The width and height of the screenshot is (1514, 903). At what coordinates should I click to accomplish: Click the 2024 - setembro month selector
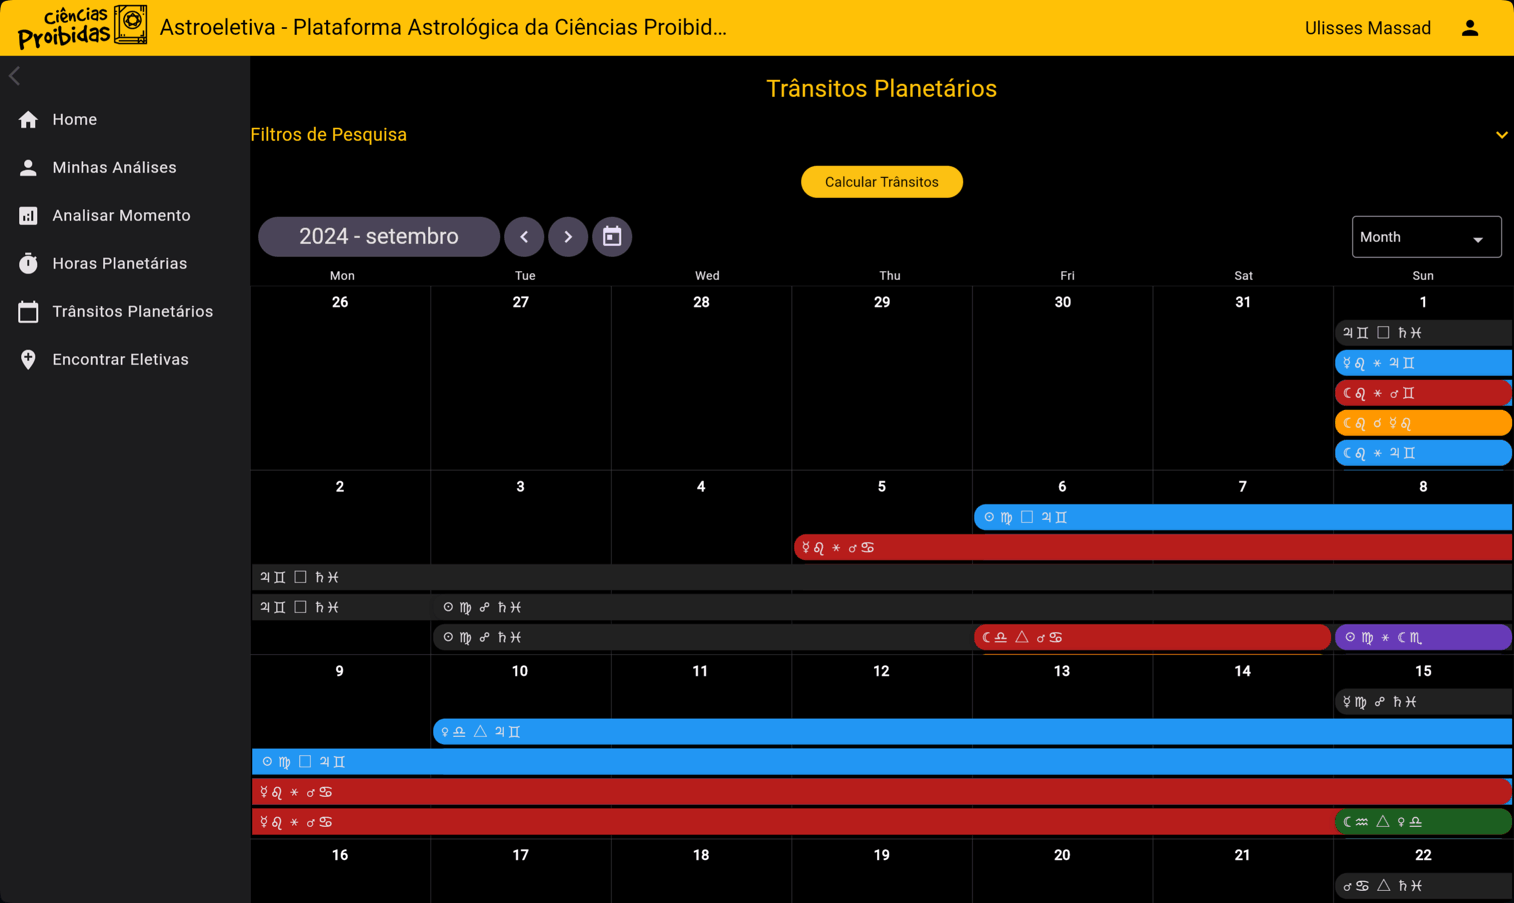coord(378,237)
